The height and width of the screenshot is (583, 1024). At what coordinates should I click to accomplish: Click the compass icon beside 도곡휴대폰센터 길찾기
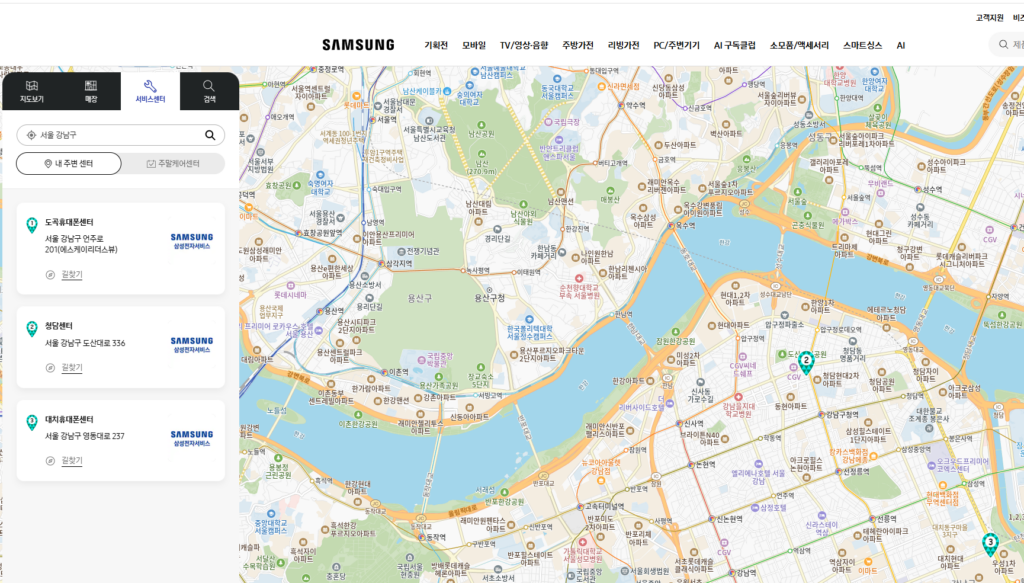50,275
